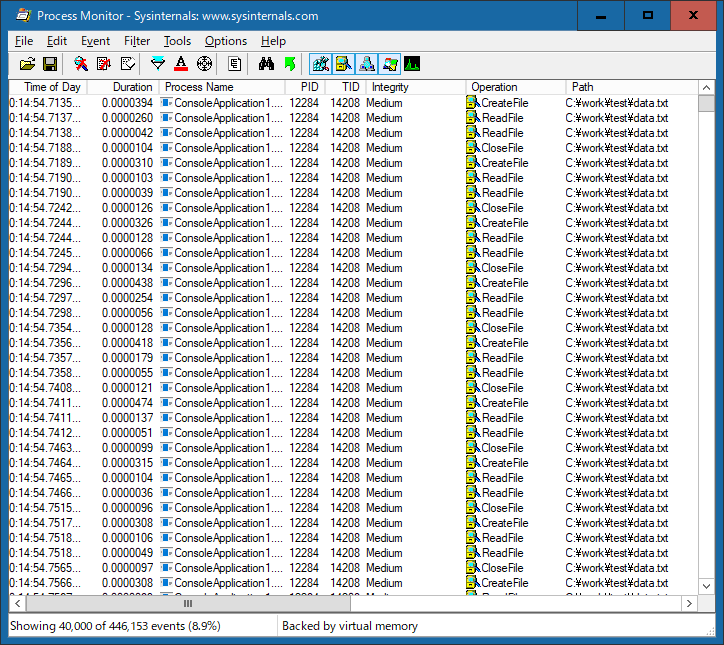Viewport: 724px width, 645px height.
Task: Click the Duration column header
Action: click(x=123, y=87)
